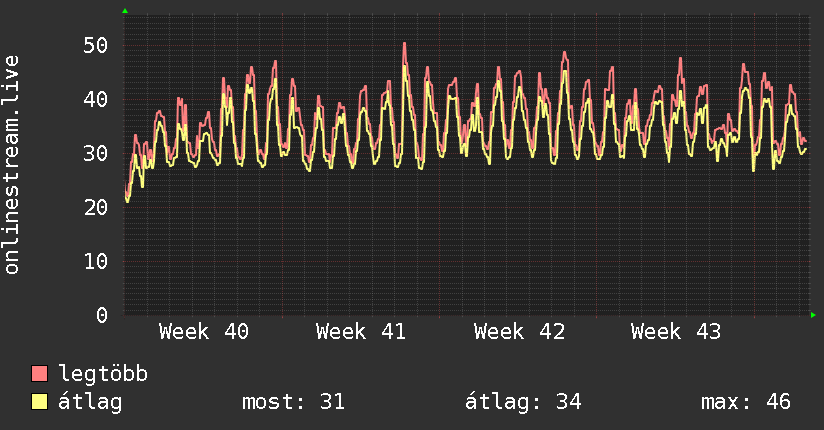The width and height of the screenshot is (824, 430).
Task: Click the Week 41 axis label
Action: click(361, 332)
